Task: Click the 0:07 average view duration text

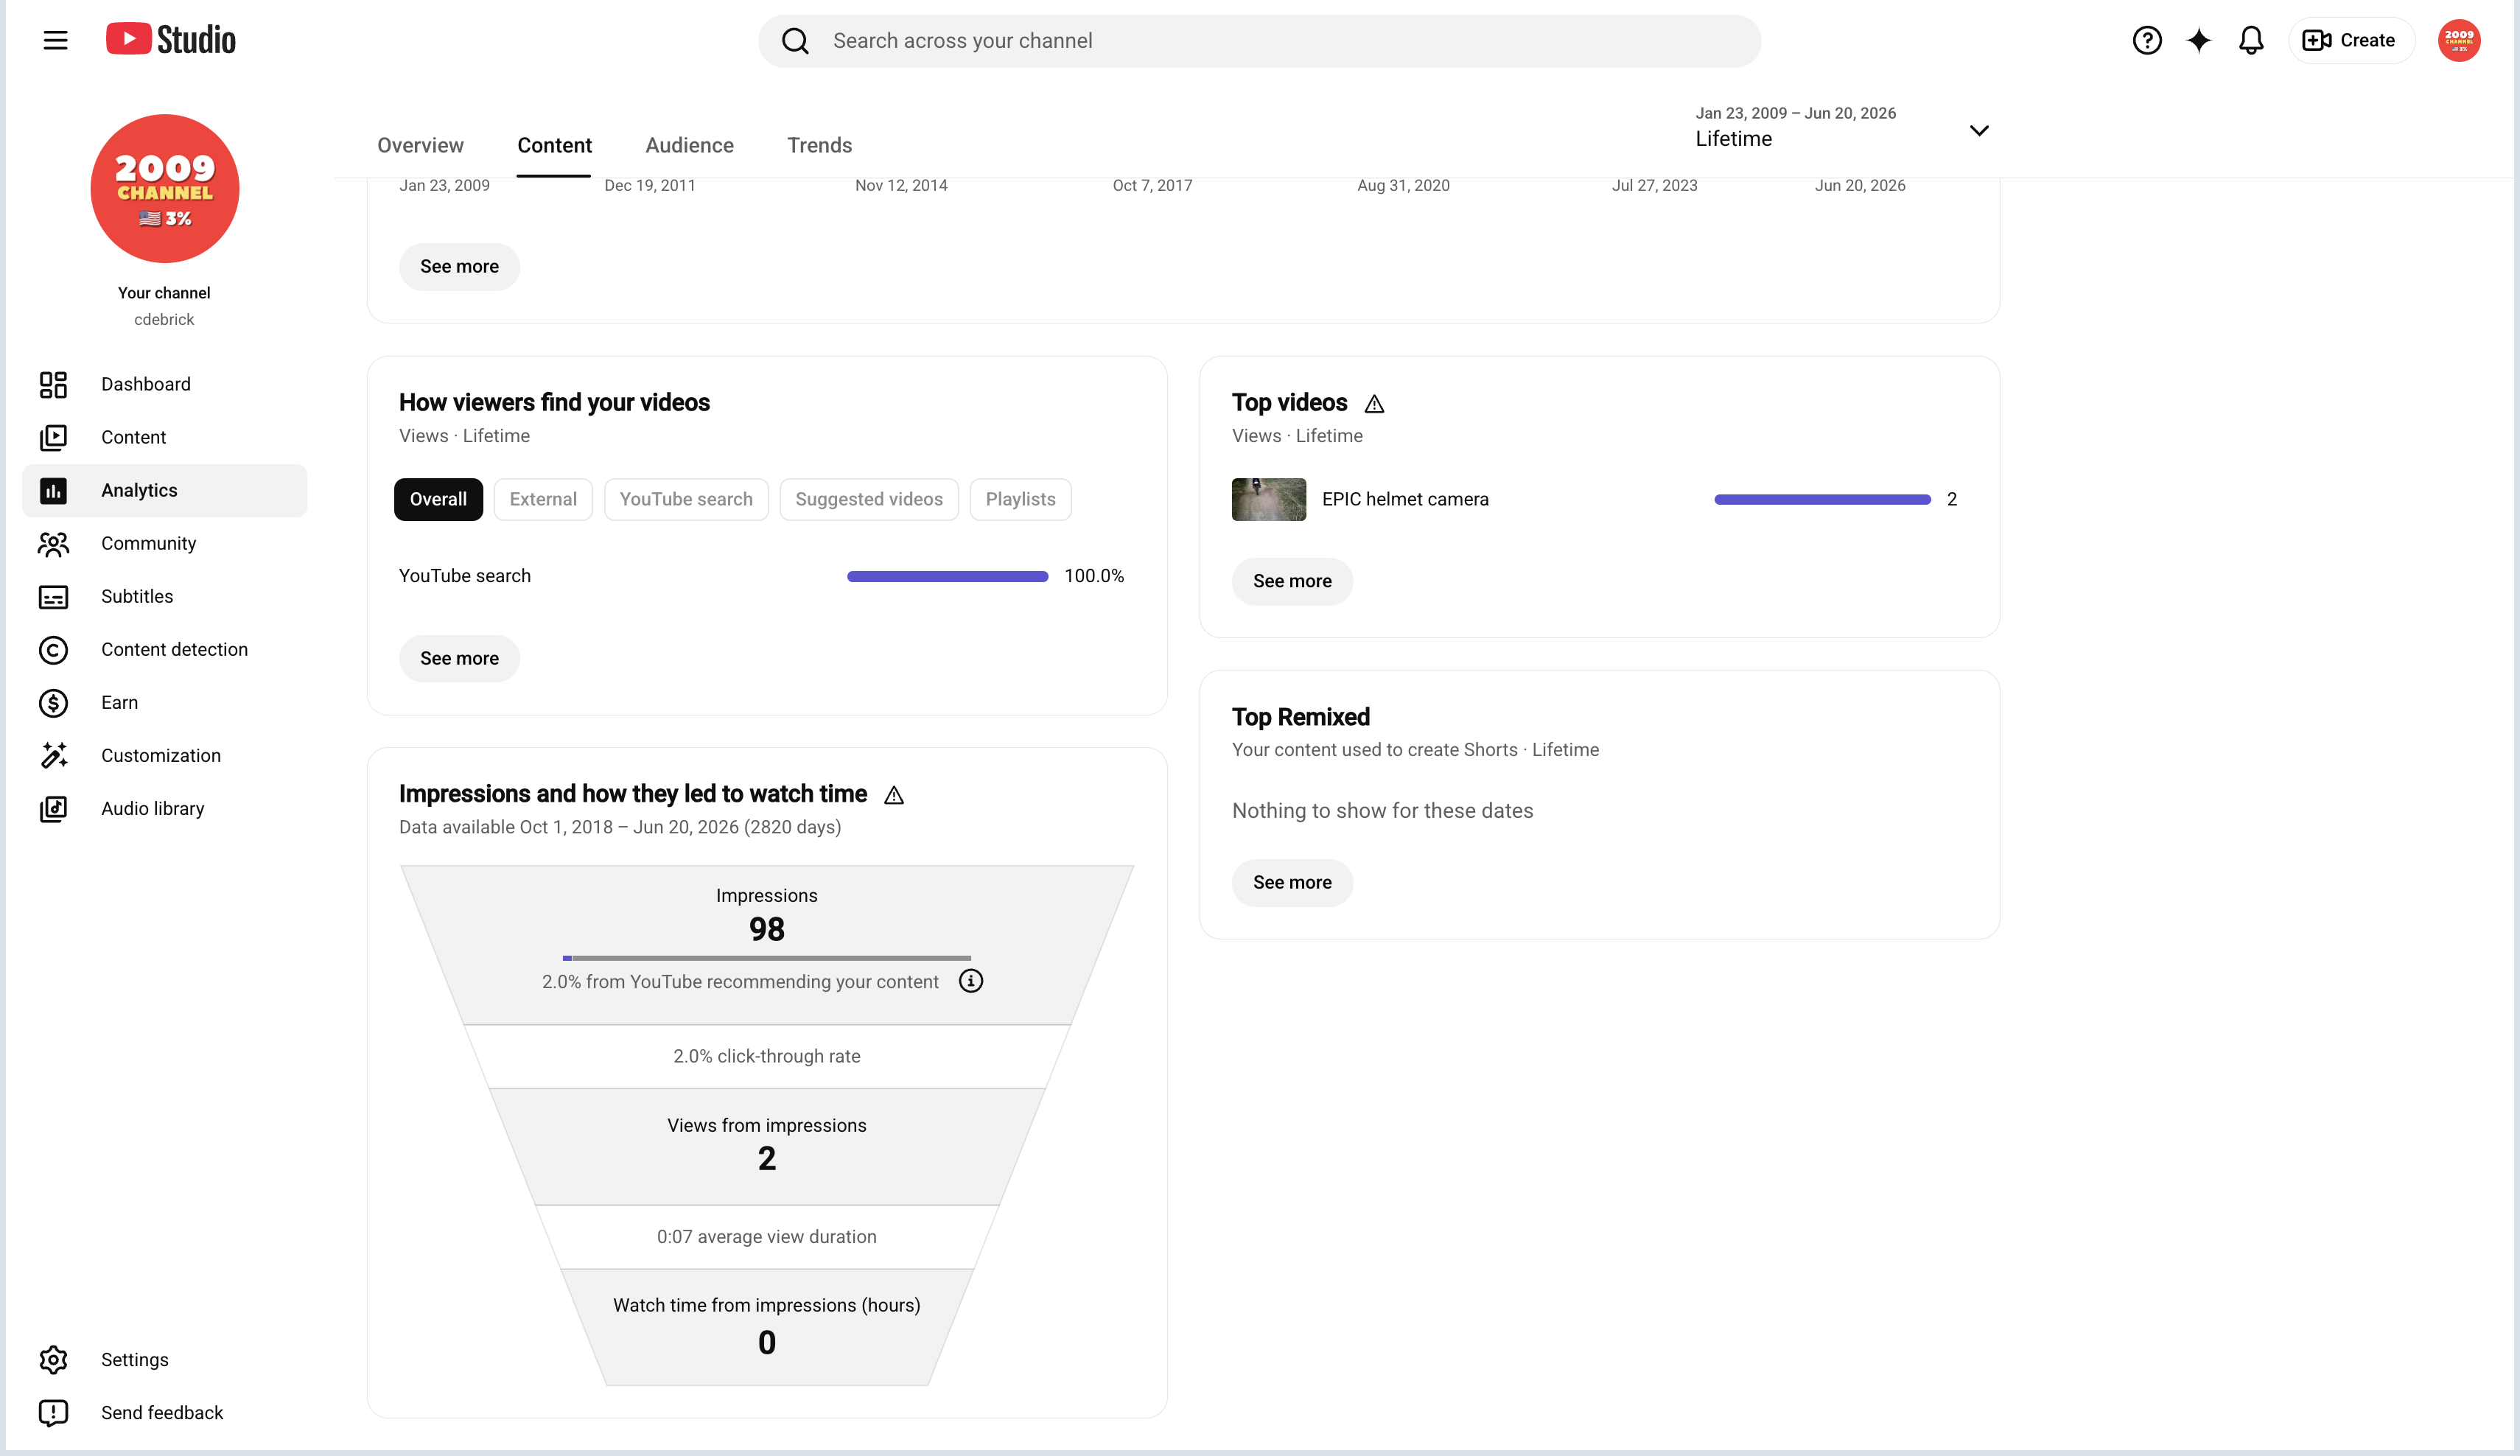Action: (767, 1236)
